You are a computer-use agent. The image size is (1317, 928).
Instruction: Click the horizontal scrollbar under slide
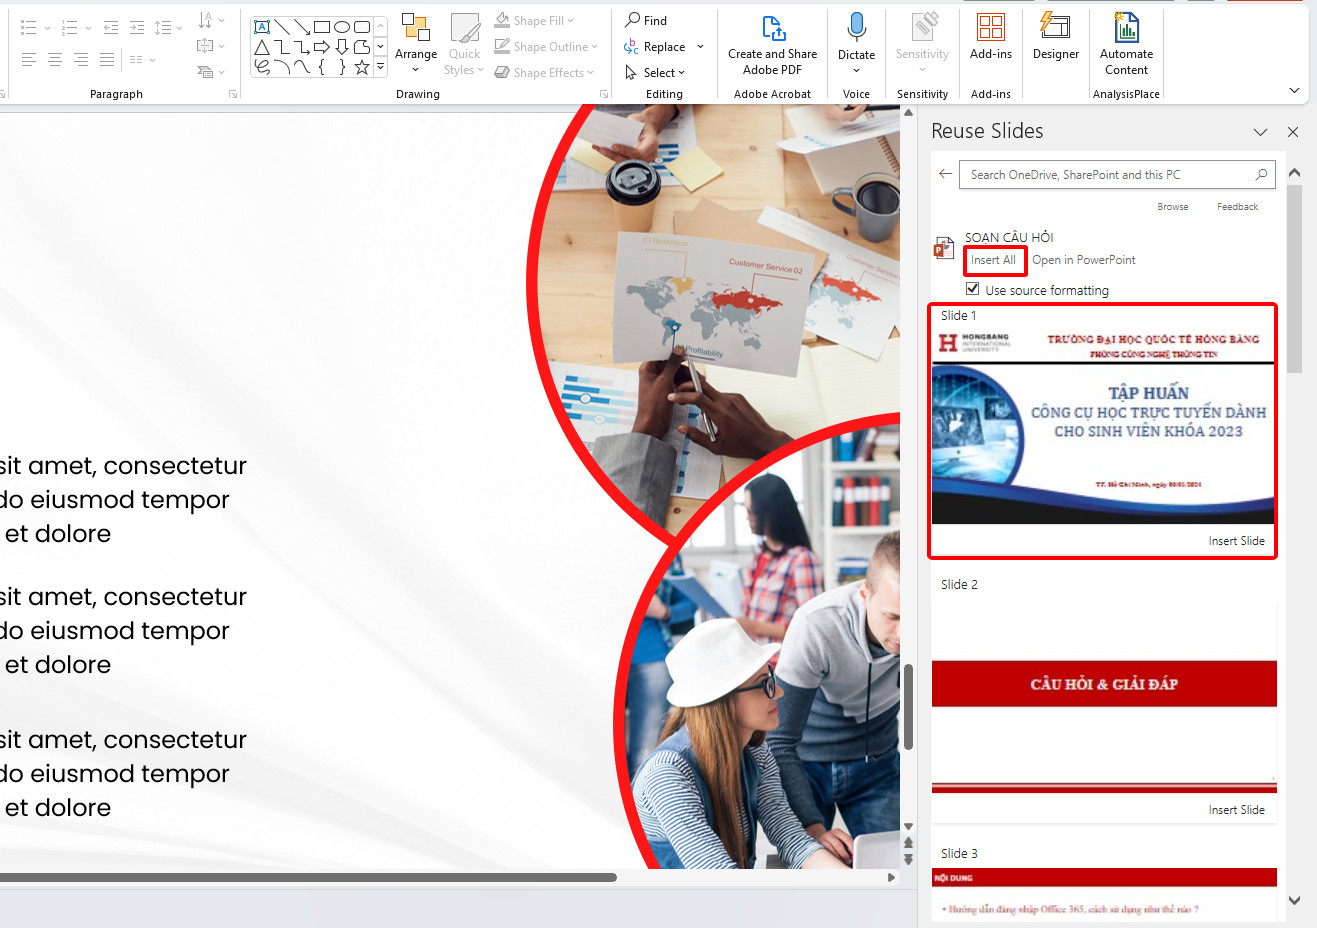tap(308, 877)
